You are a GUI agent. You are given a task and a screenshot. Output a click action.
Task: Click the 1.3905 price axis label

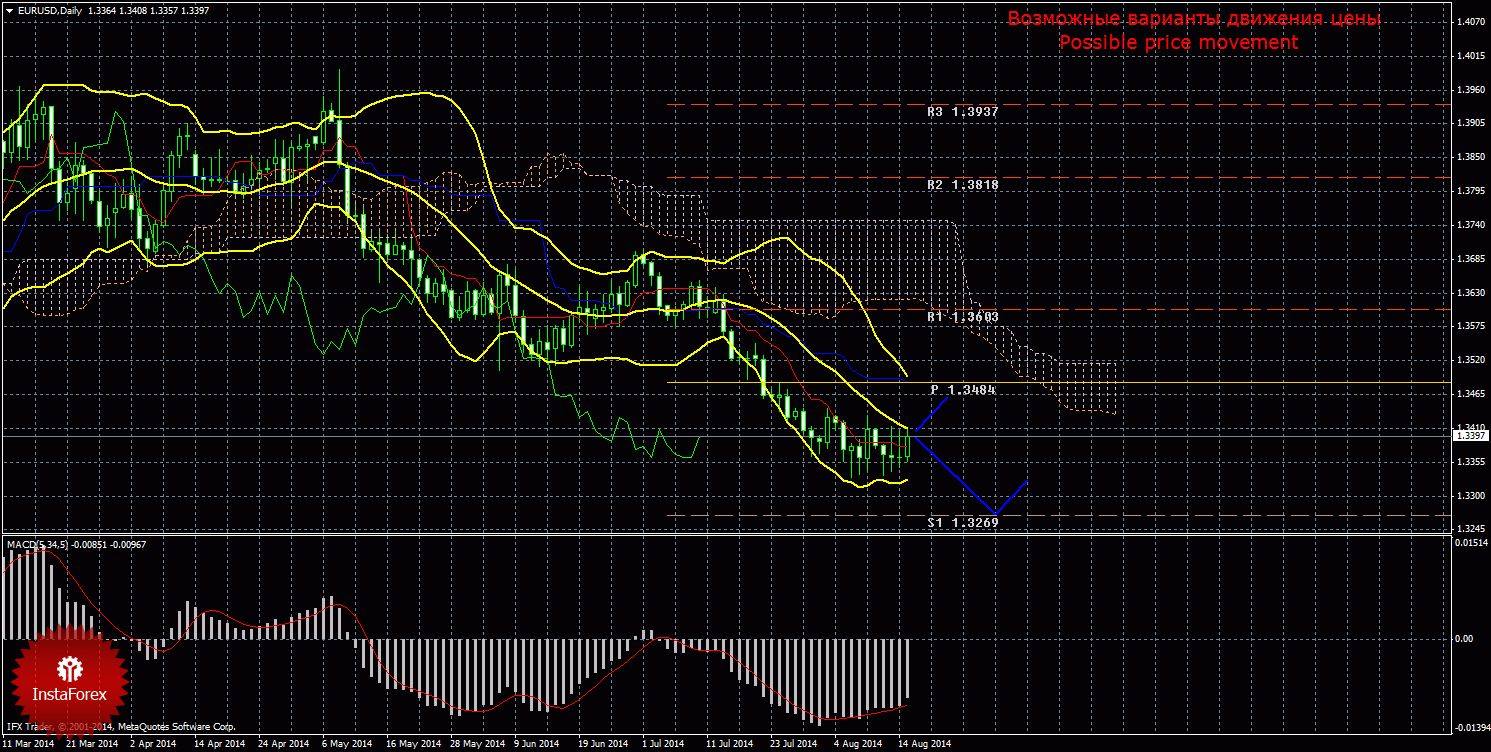tap(1471, 123)
